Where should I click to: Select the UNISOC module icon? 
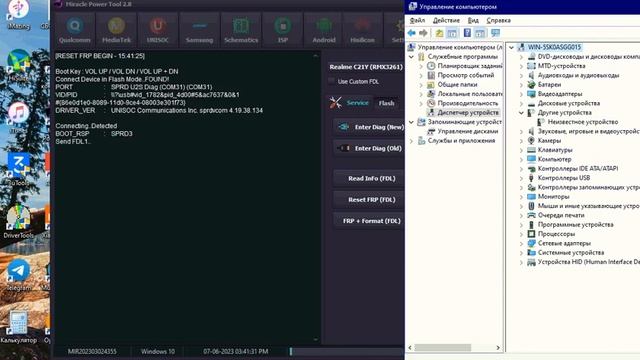pos(158,30)
